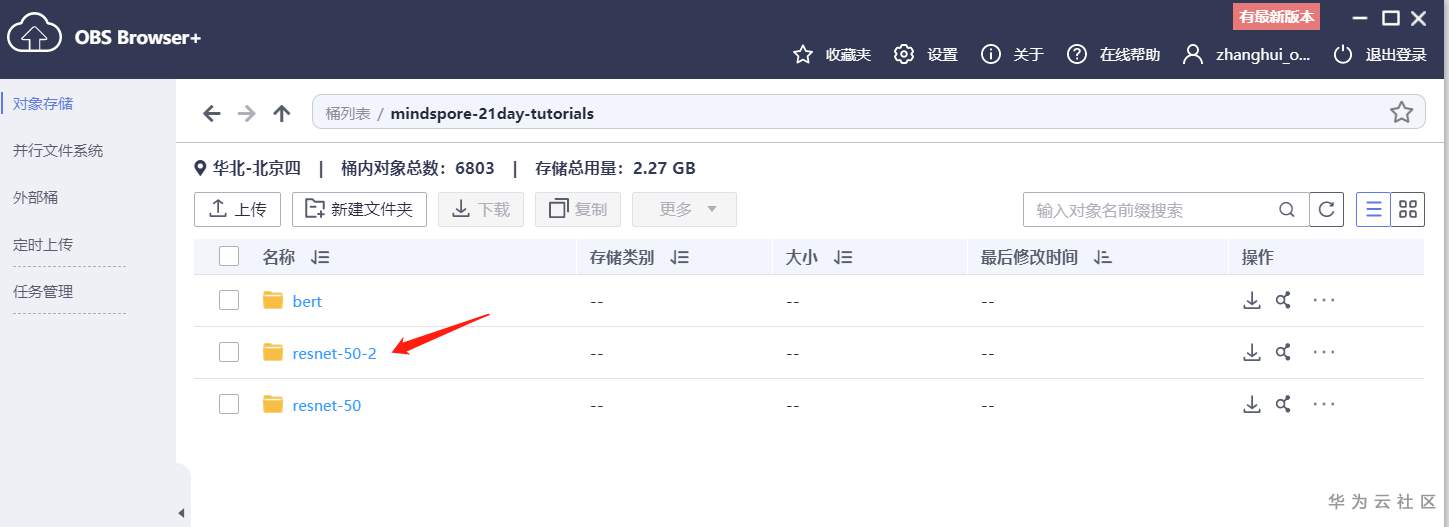
Task: Refresh the object list
Action: (x=1327, y=210)
